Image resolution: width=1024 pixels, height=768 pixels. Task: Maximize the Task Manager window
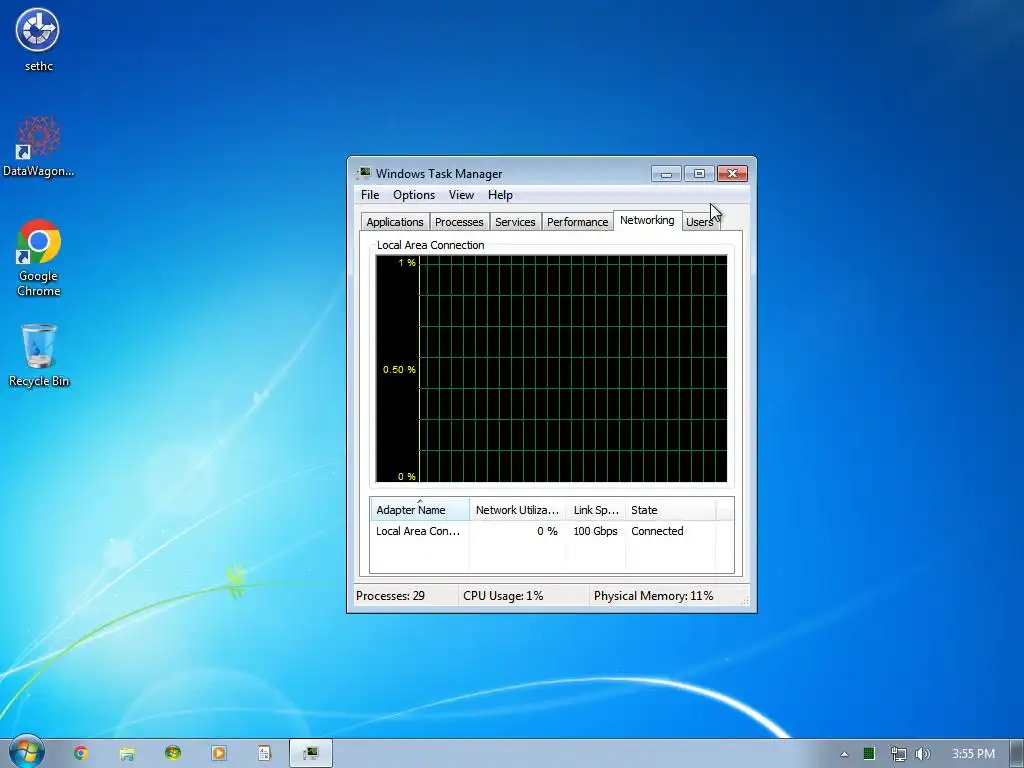point(699,173)
